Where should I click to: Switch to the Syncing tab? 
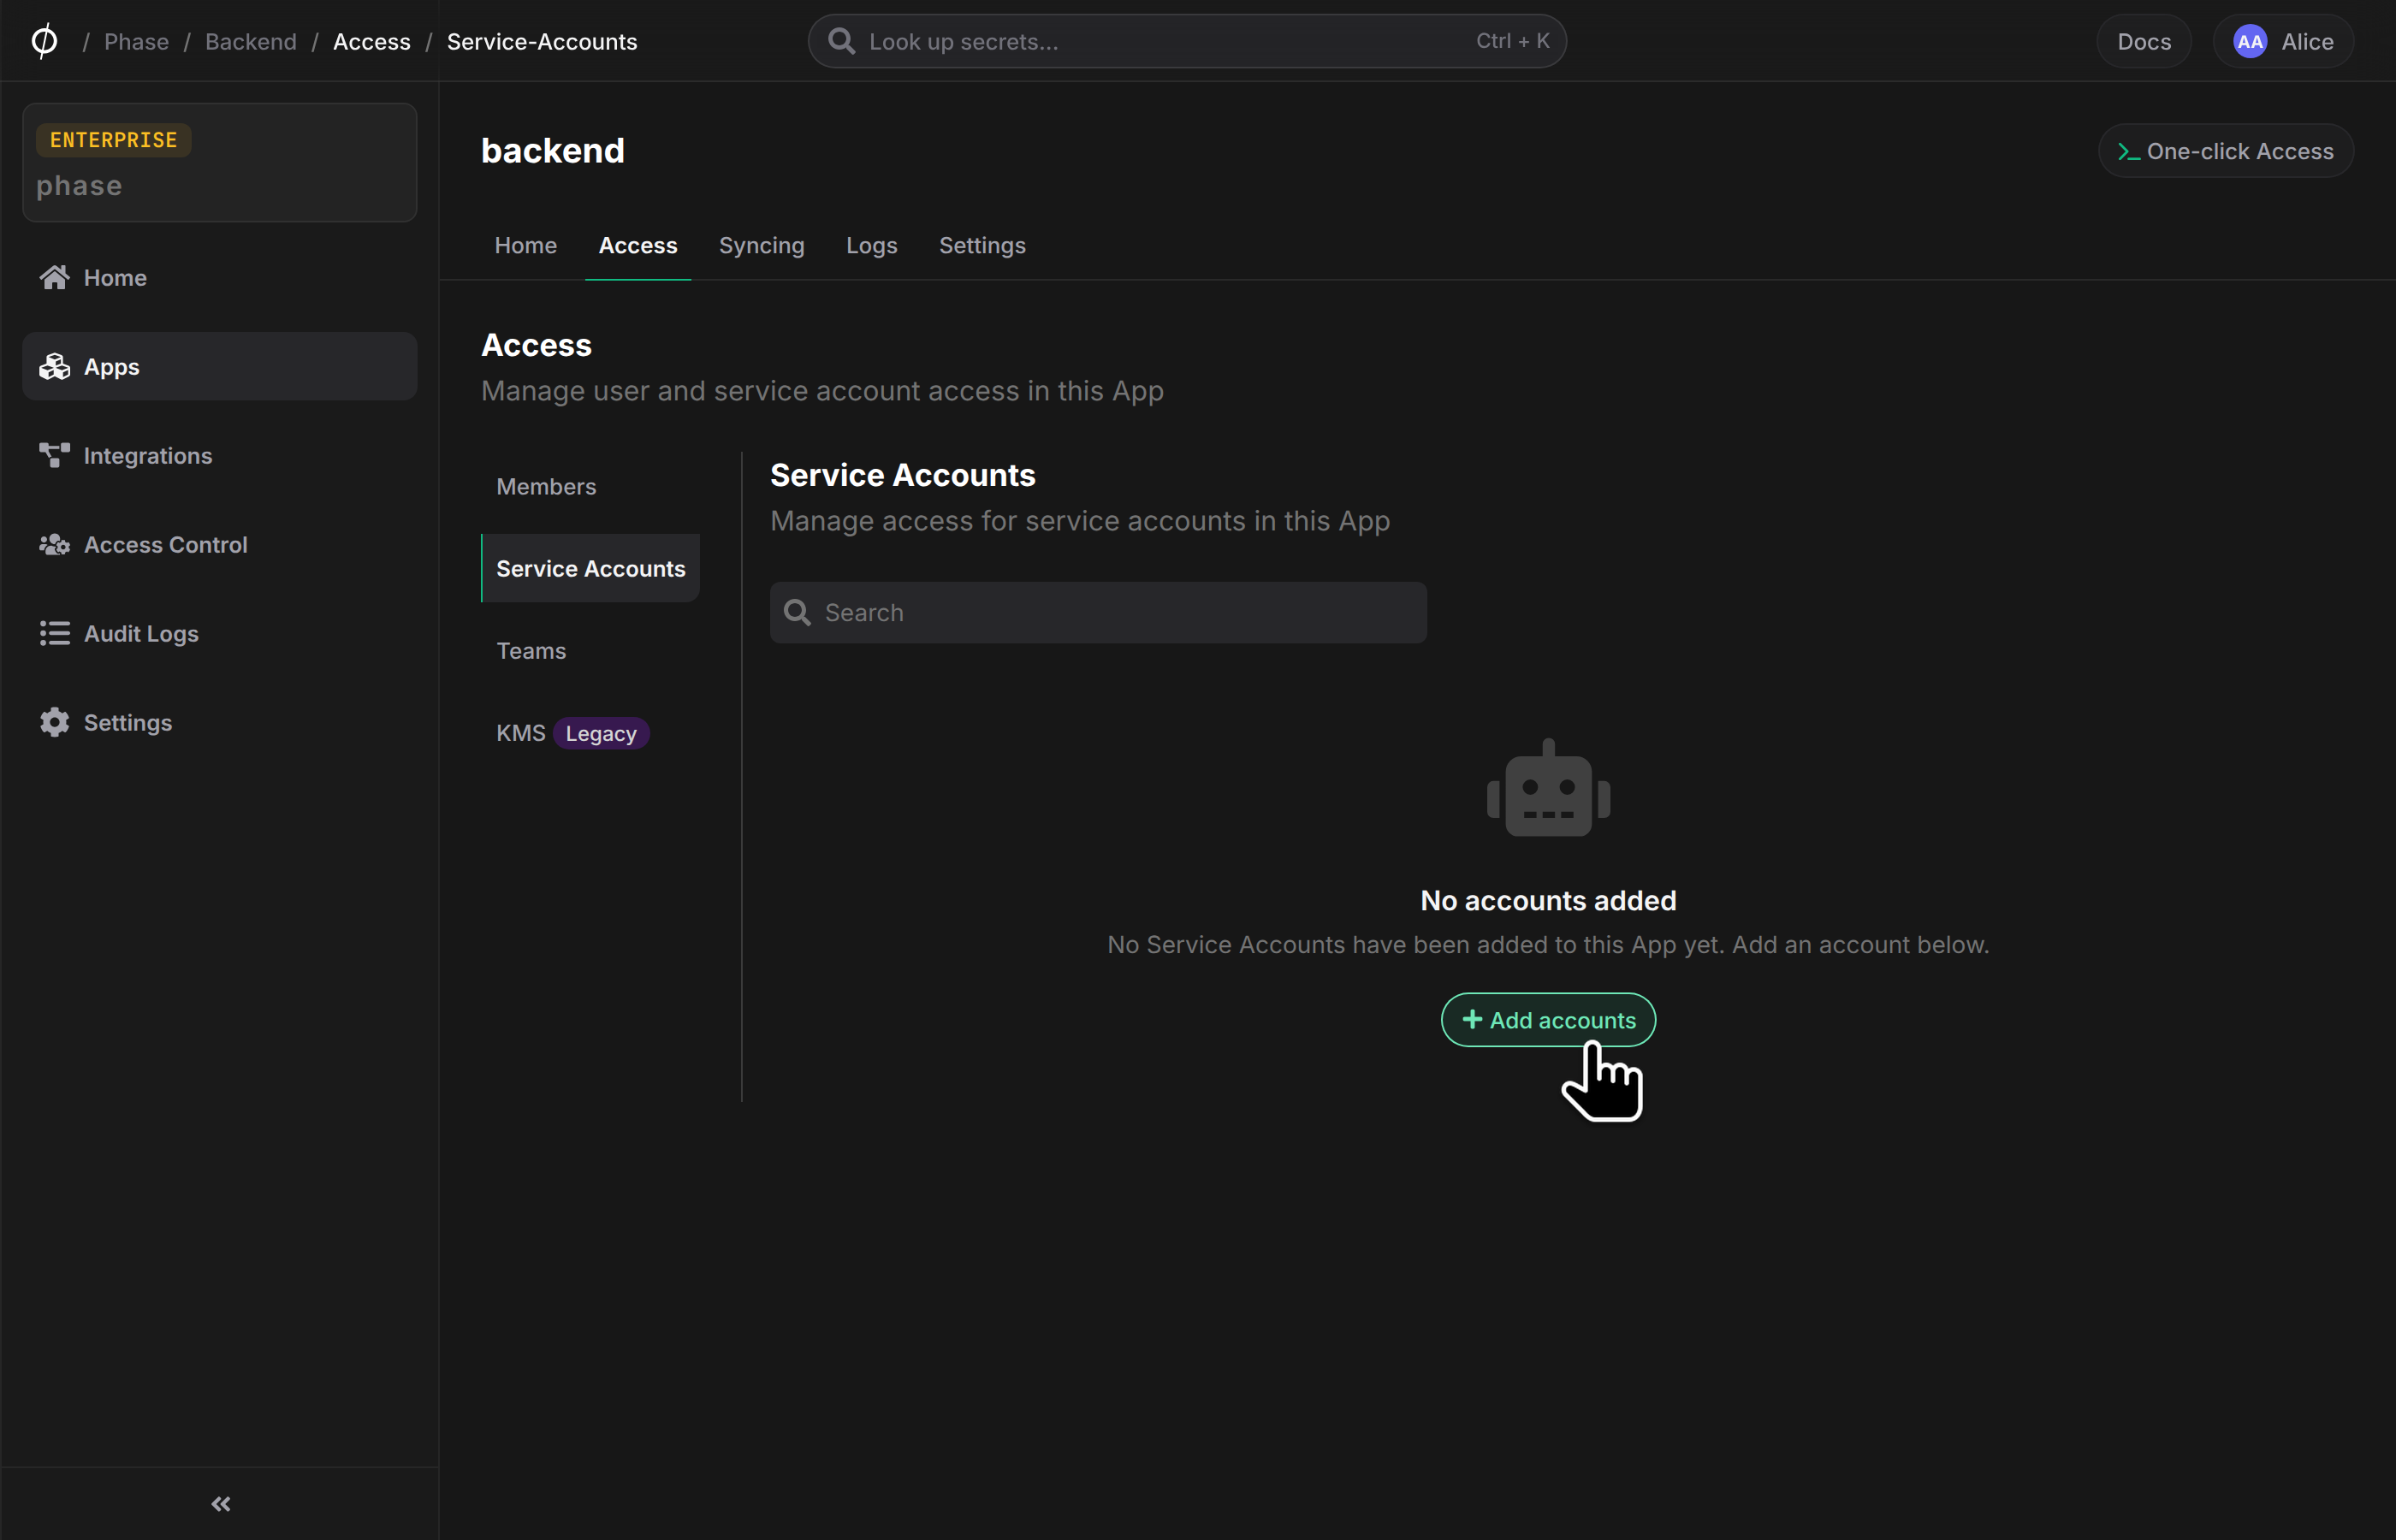[x=761, y=245]
